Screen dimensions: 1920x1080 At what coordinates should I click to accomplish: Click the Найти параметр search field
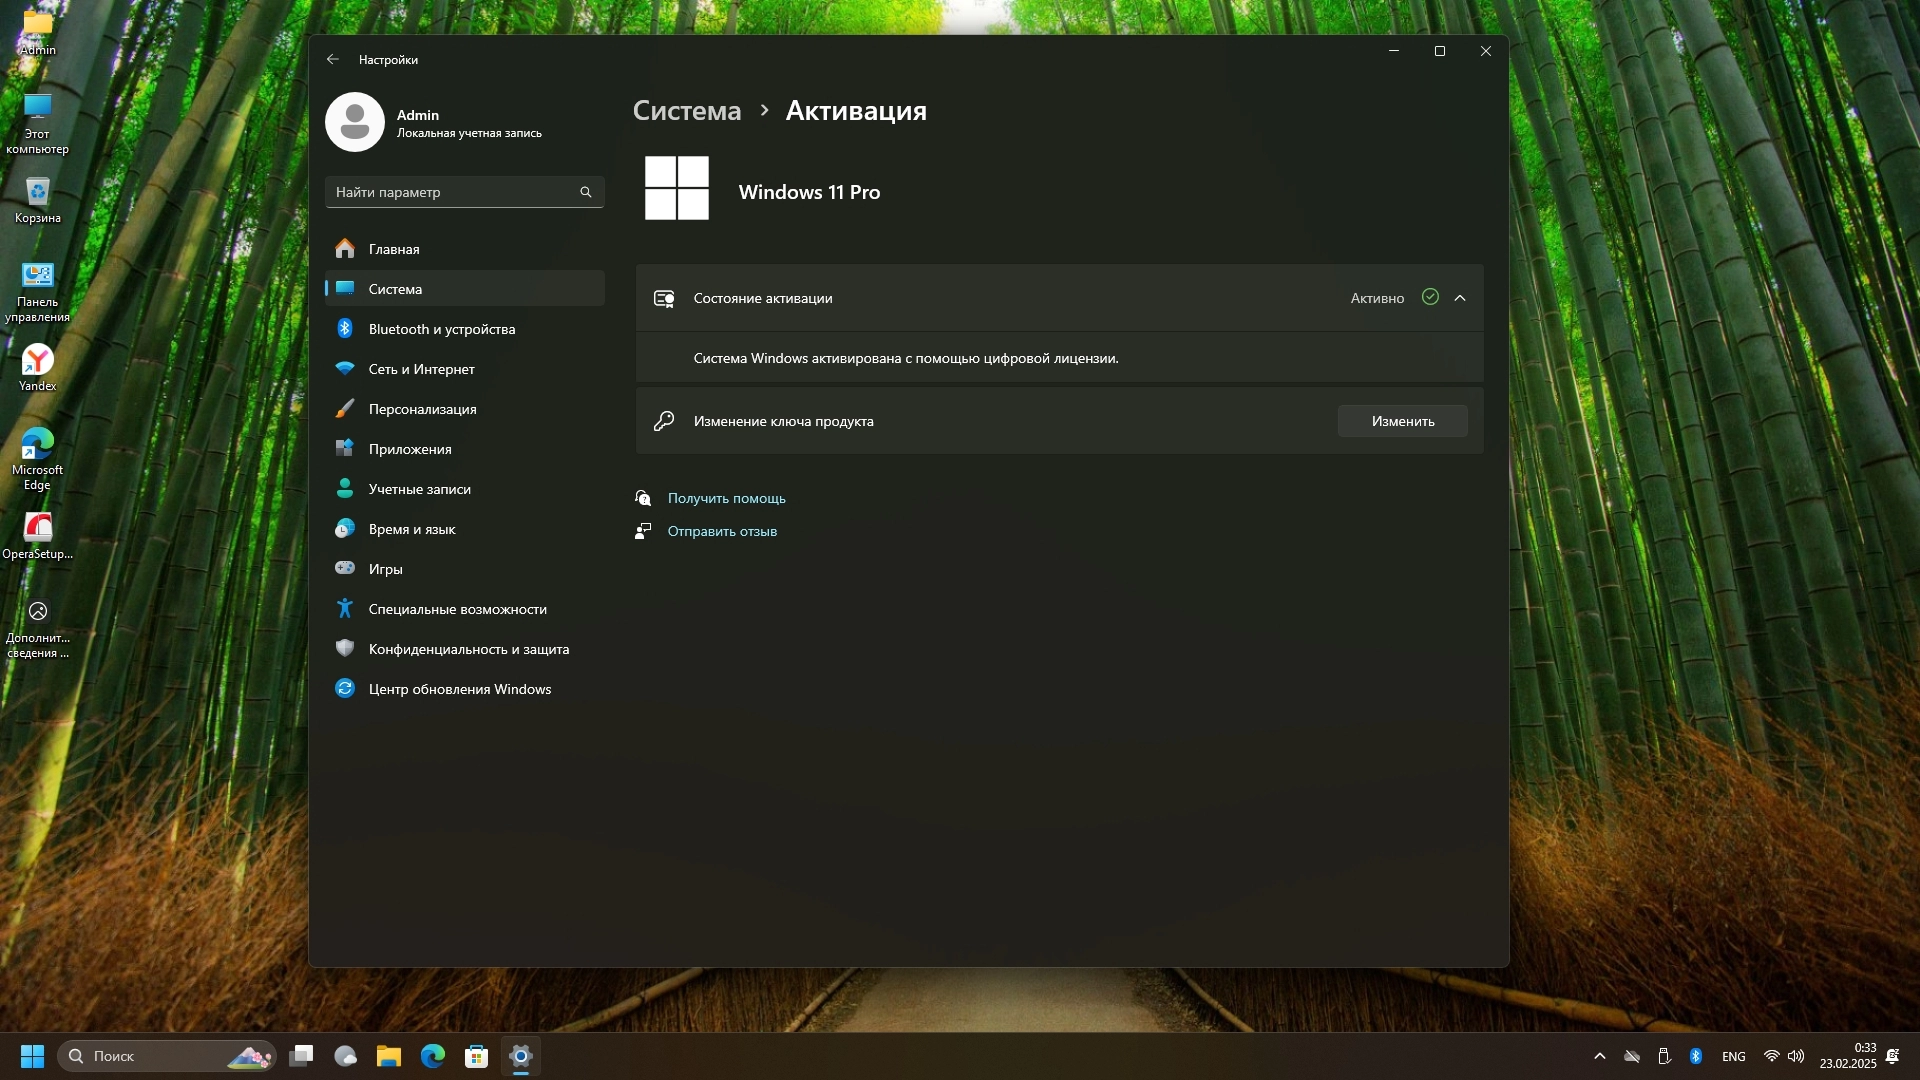(455, 192)
